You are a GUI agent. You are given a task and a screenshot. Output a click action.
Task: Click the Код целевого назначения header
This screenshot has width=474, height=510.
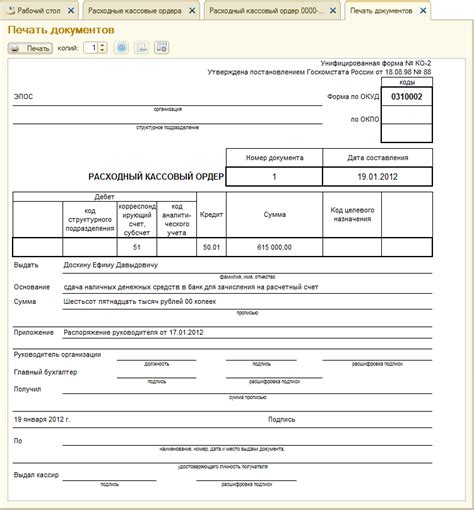click(x=352, y=214)
